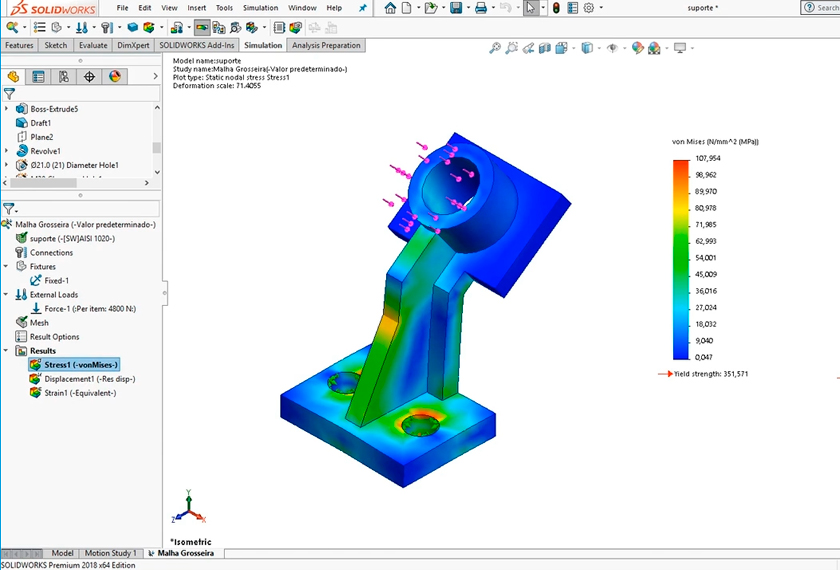Switch to the Evaluate tab
The image size is (840, 570).
tap(93, 45)
